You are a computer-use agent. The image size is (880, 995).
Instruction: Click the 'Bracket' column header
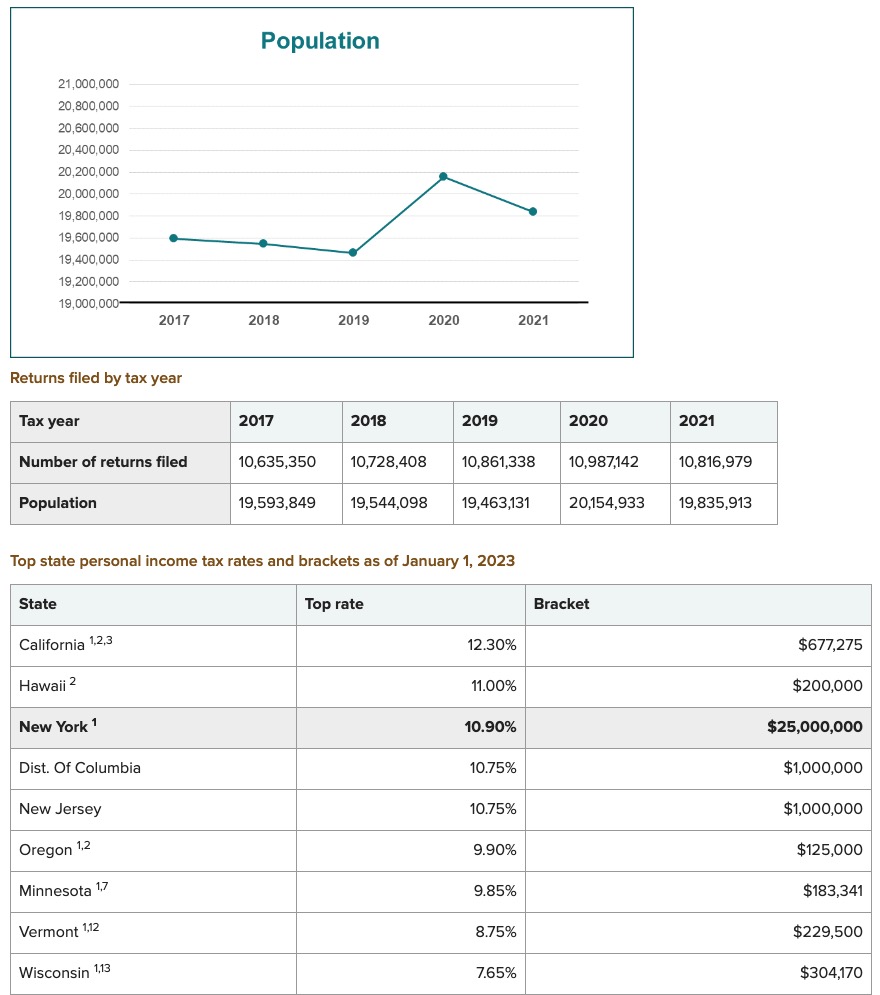(x=561, y=604)
